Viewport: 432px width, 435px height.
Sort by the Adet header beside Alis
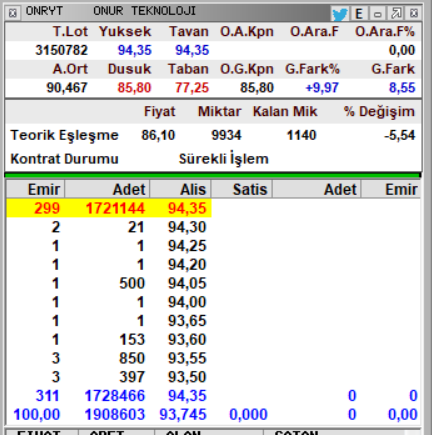[107, 189]
